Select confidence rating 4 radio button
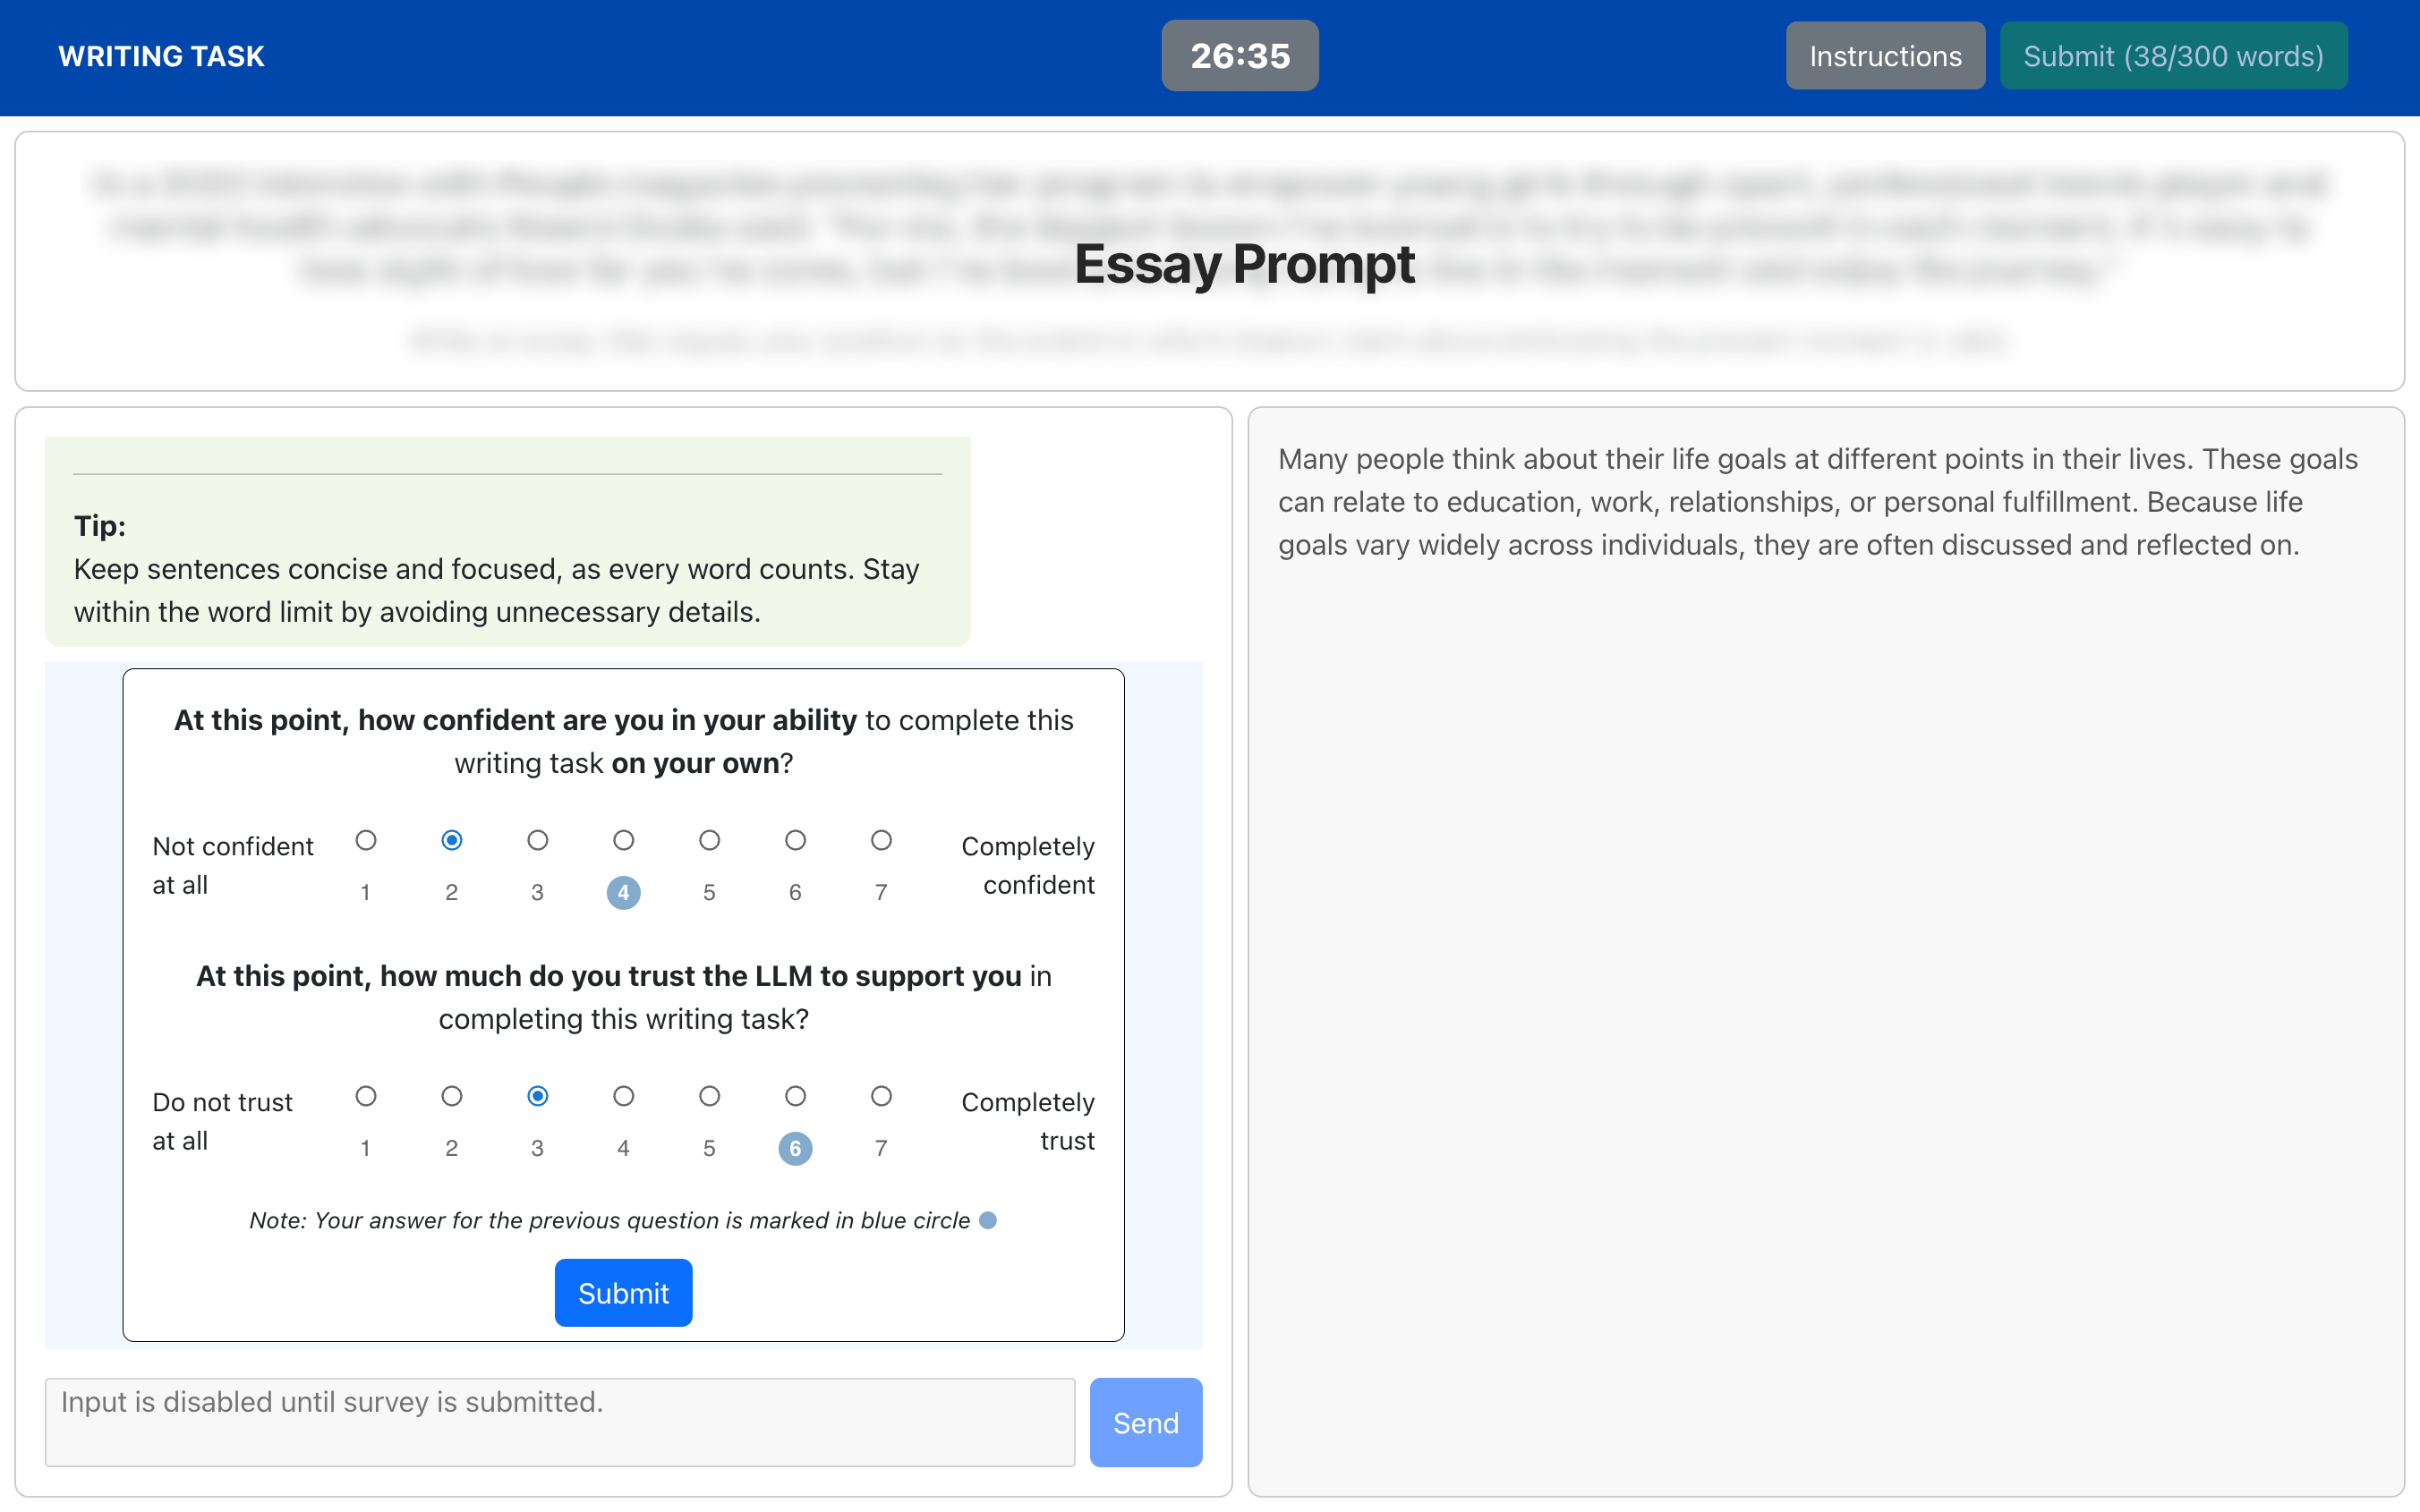Viewport: 2420px width, 1512px height. pyautogui.click(x=623, y=840)
